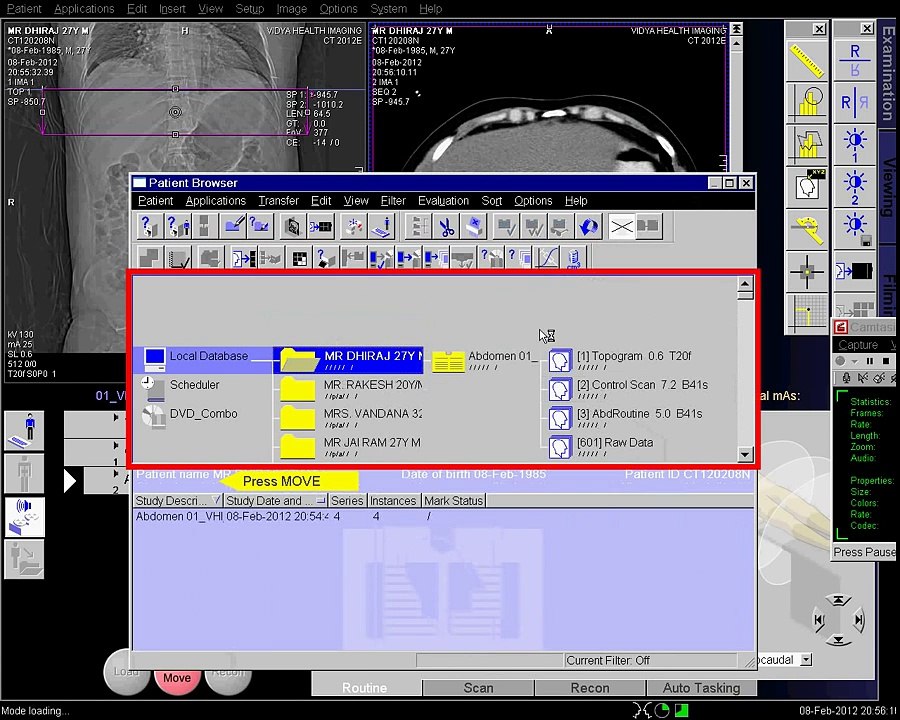This screenshot has height=720, width=900.
Task: Save window settings with brightness disk icon
Action: tap(854, 229)
